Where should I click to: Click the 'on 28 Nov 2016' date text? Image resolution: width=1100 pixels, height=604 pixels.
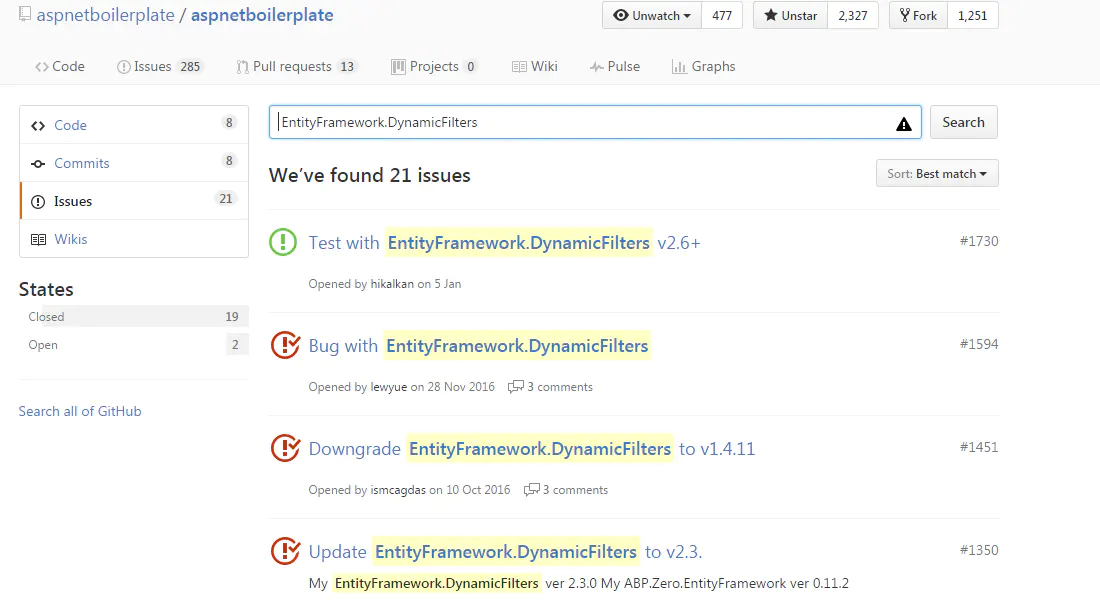[x=452, y=387]
